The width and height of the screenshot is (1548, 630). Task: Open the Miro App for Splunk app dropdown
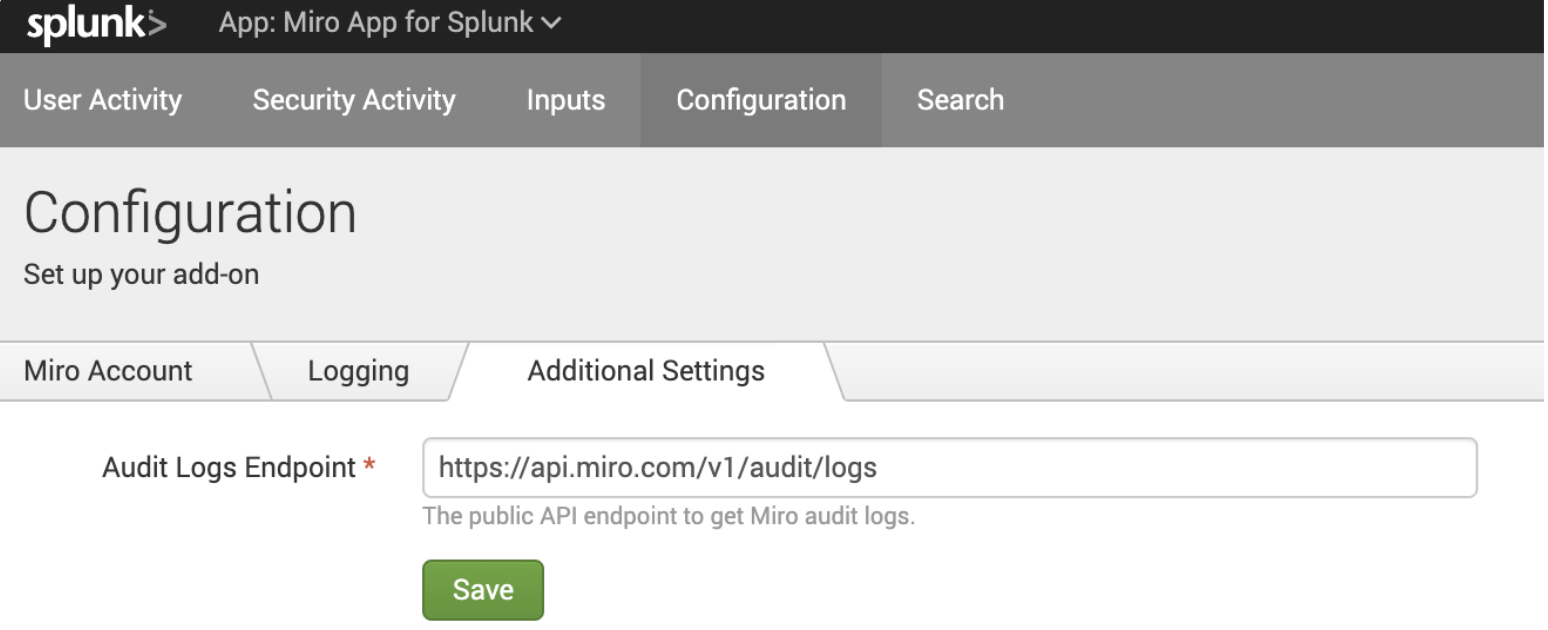click(x=391, y=24)
